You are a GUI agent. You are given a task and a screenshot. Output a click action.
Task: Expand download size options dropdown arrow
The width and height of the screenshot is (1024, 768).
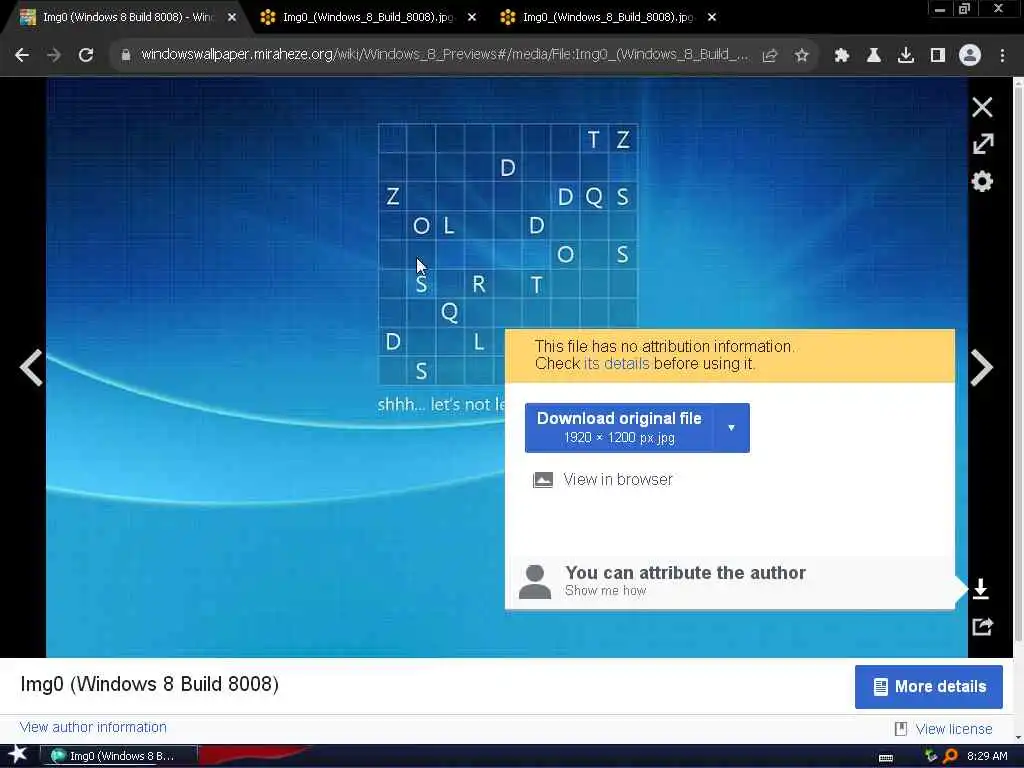point(731,428)
